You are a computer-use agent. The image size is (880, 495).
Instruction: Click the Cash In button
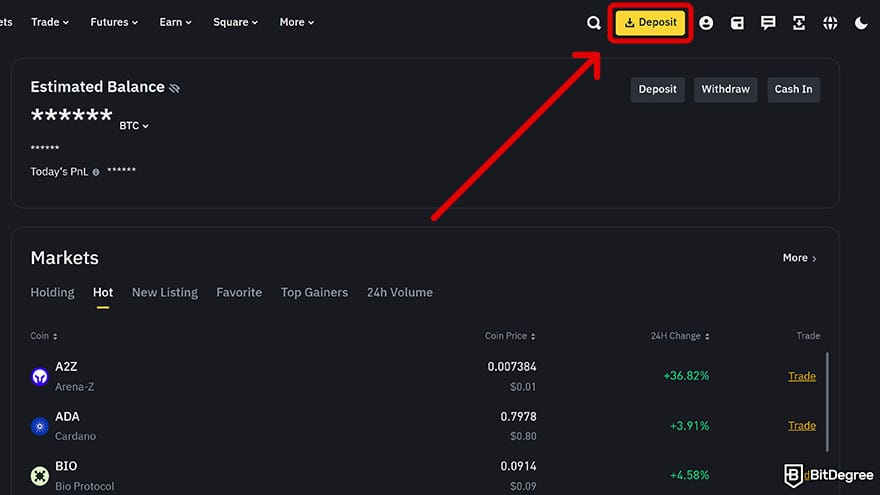pyautogui.click(x=793, y=89)
